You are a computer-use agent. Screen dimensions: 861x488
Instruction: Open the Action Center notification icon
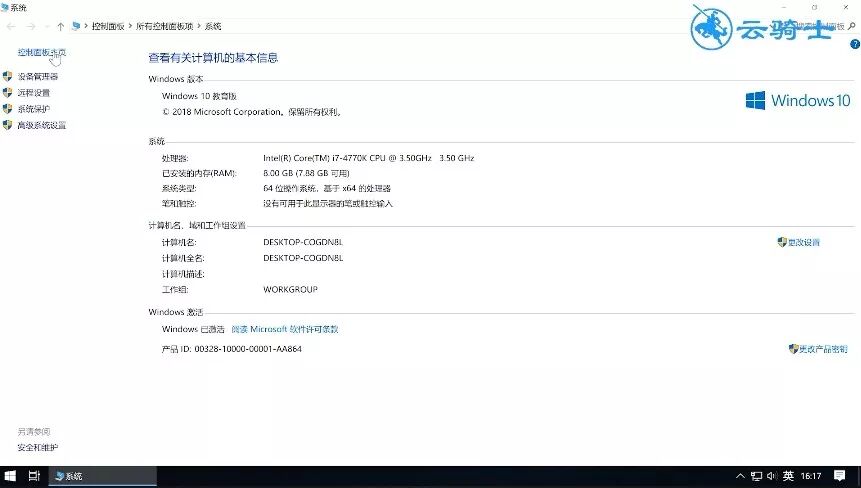(839, 476)
